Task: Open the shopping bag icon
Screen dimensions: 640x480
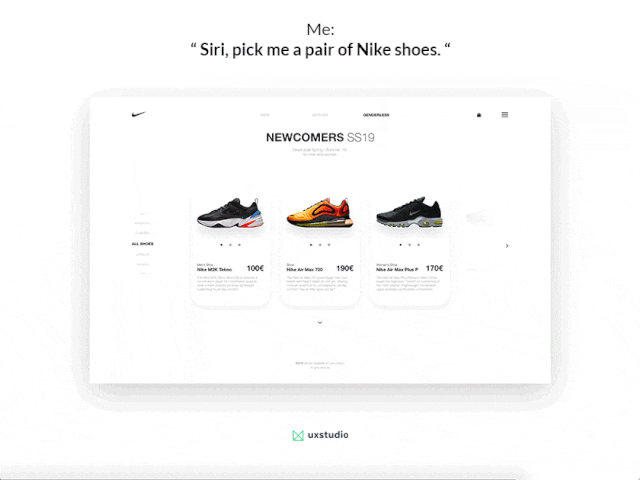Action: coord(479,115)
